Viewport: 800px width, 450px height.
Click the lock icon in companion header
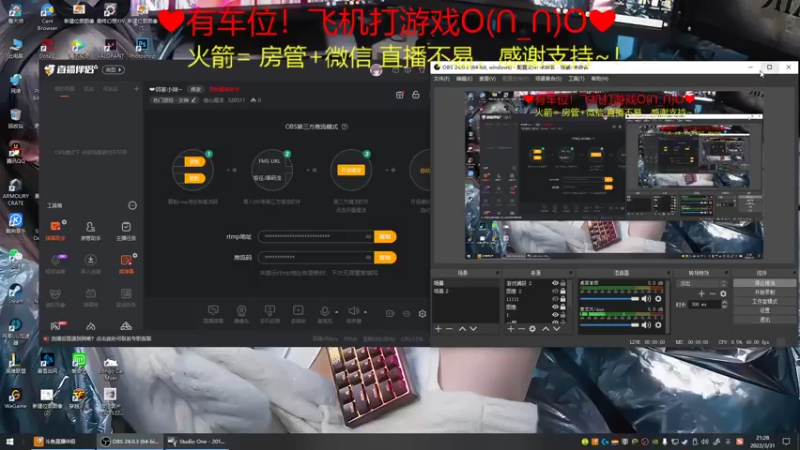click(416, 95)
